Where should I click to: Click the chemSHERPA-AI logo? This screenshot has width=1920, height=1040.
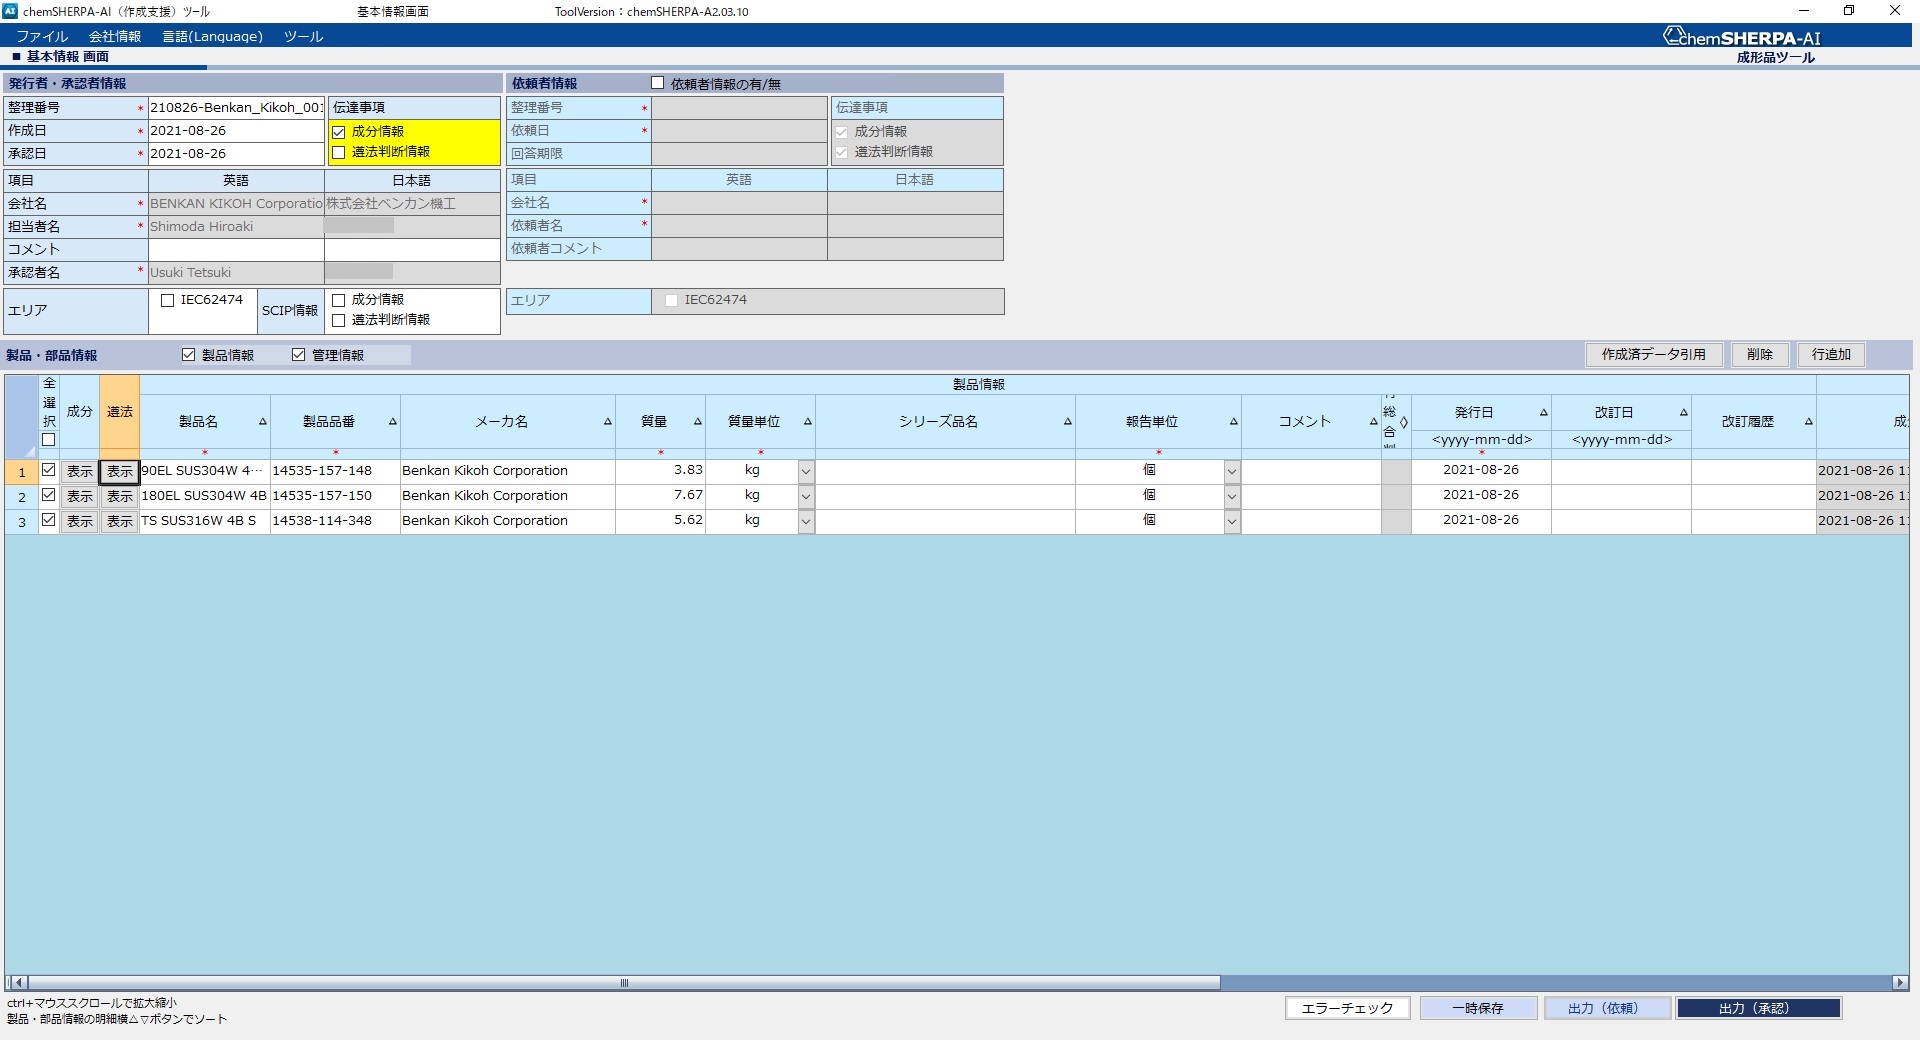point(1742,38)
